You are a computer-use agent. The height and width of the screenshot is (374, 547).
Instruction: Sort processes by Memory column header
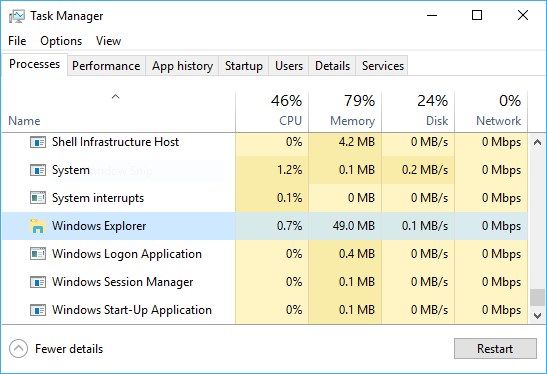point(345,111)
